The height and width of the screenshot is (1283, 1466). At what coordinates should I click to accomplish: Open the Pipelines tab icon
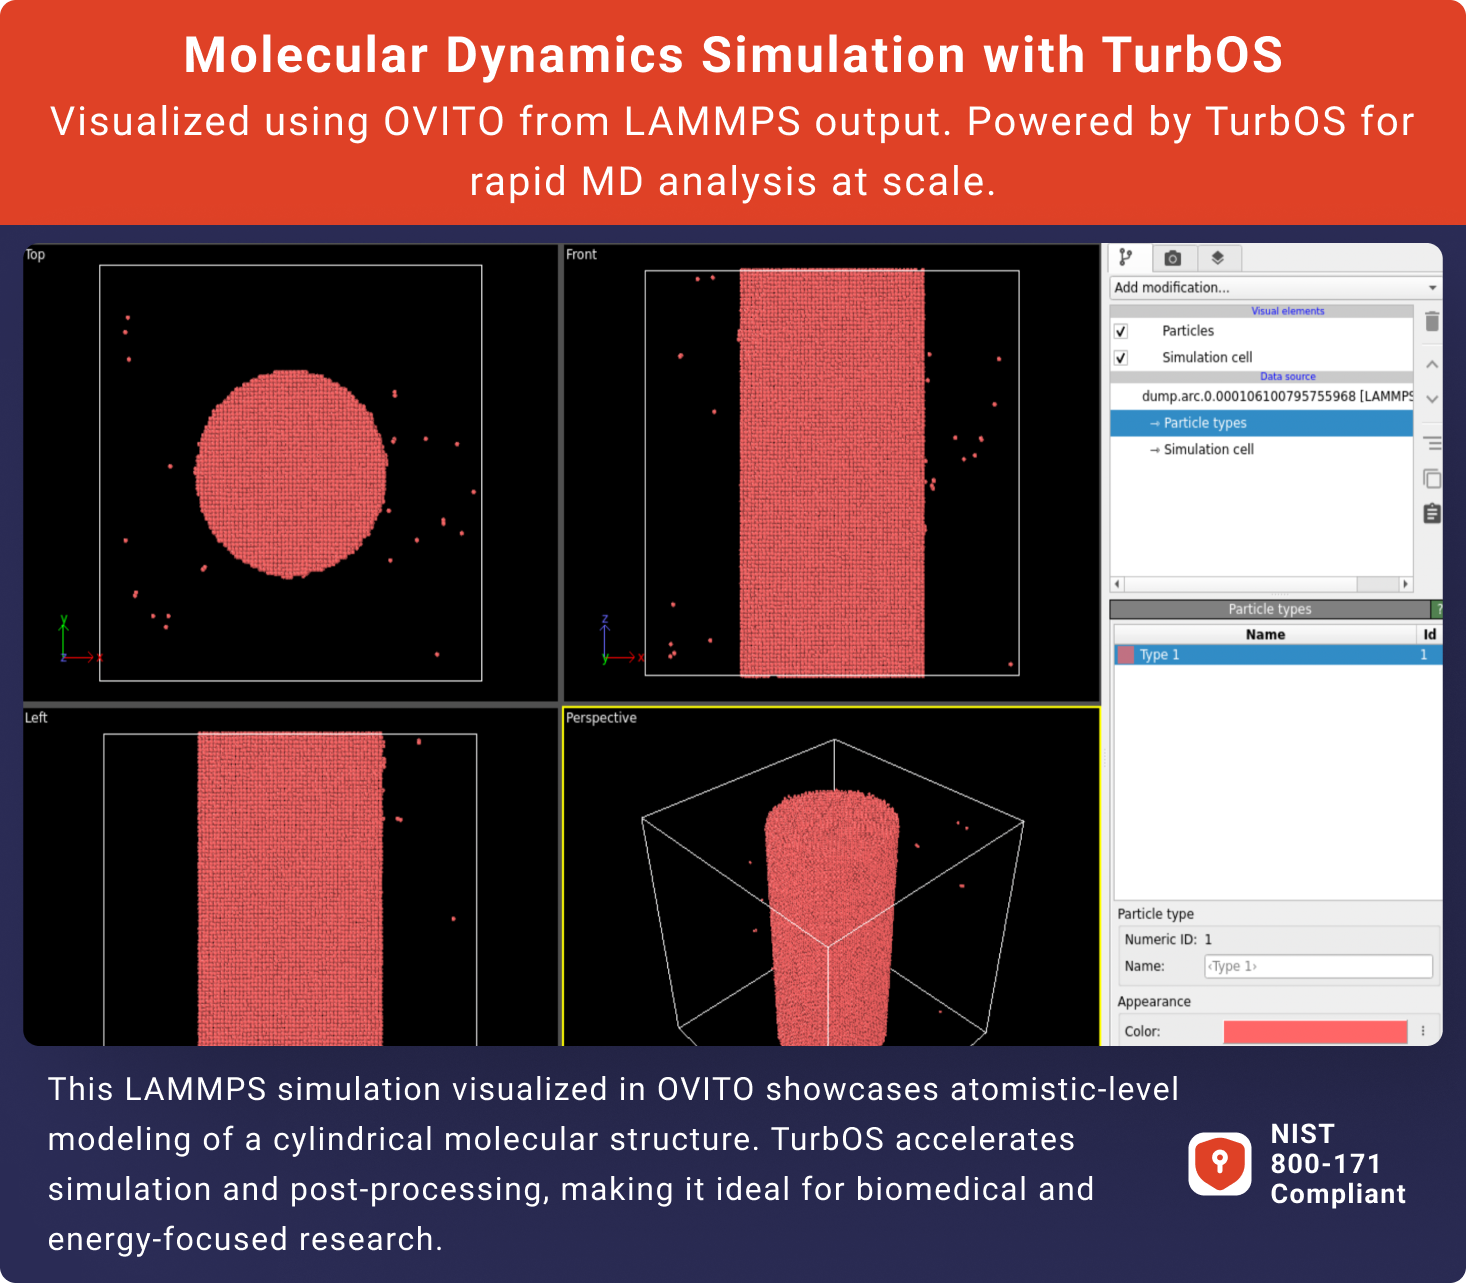1128,258
